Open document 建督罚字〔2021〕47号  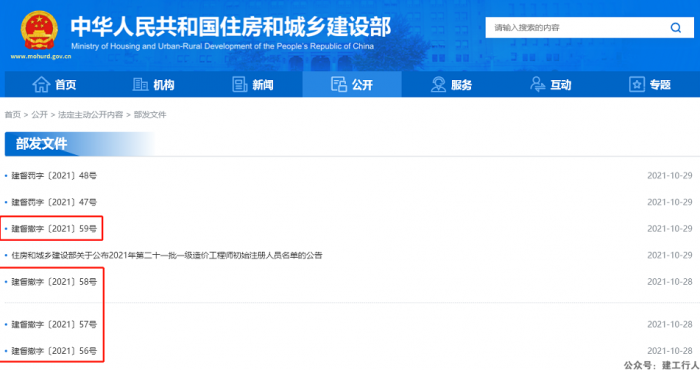tap(54, 202)
